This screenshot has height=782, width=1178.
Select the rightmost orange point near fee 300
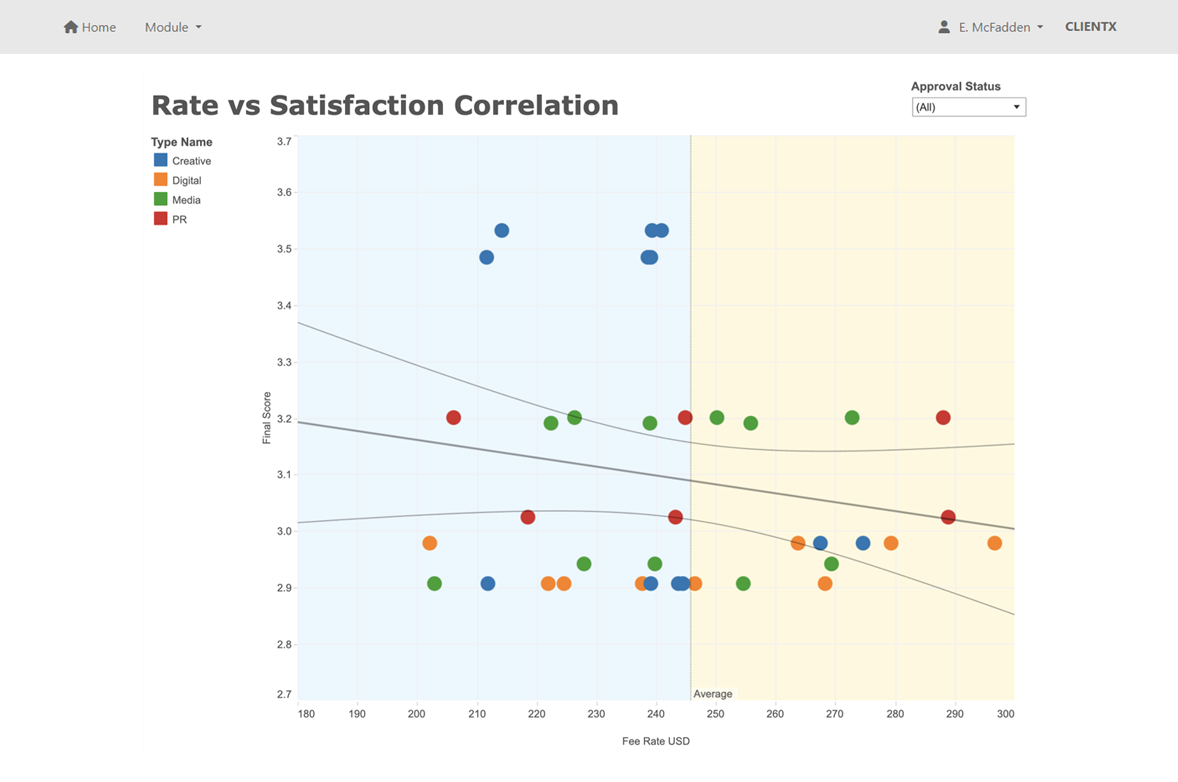tap(994, 543)
